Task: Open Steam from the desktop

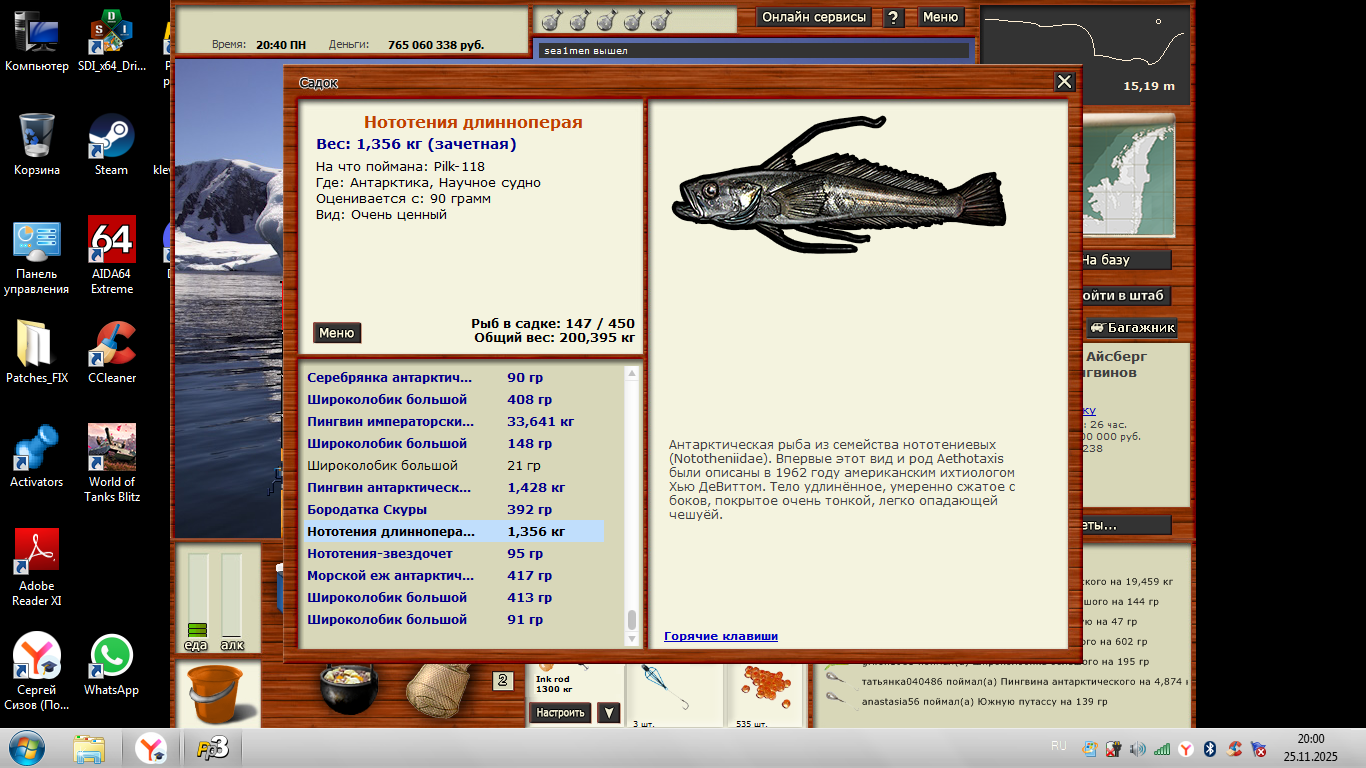Action: tap(111, 144)
